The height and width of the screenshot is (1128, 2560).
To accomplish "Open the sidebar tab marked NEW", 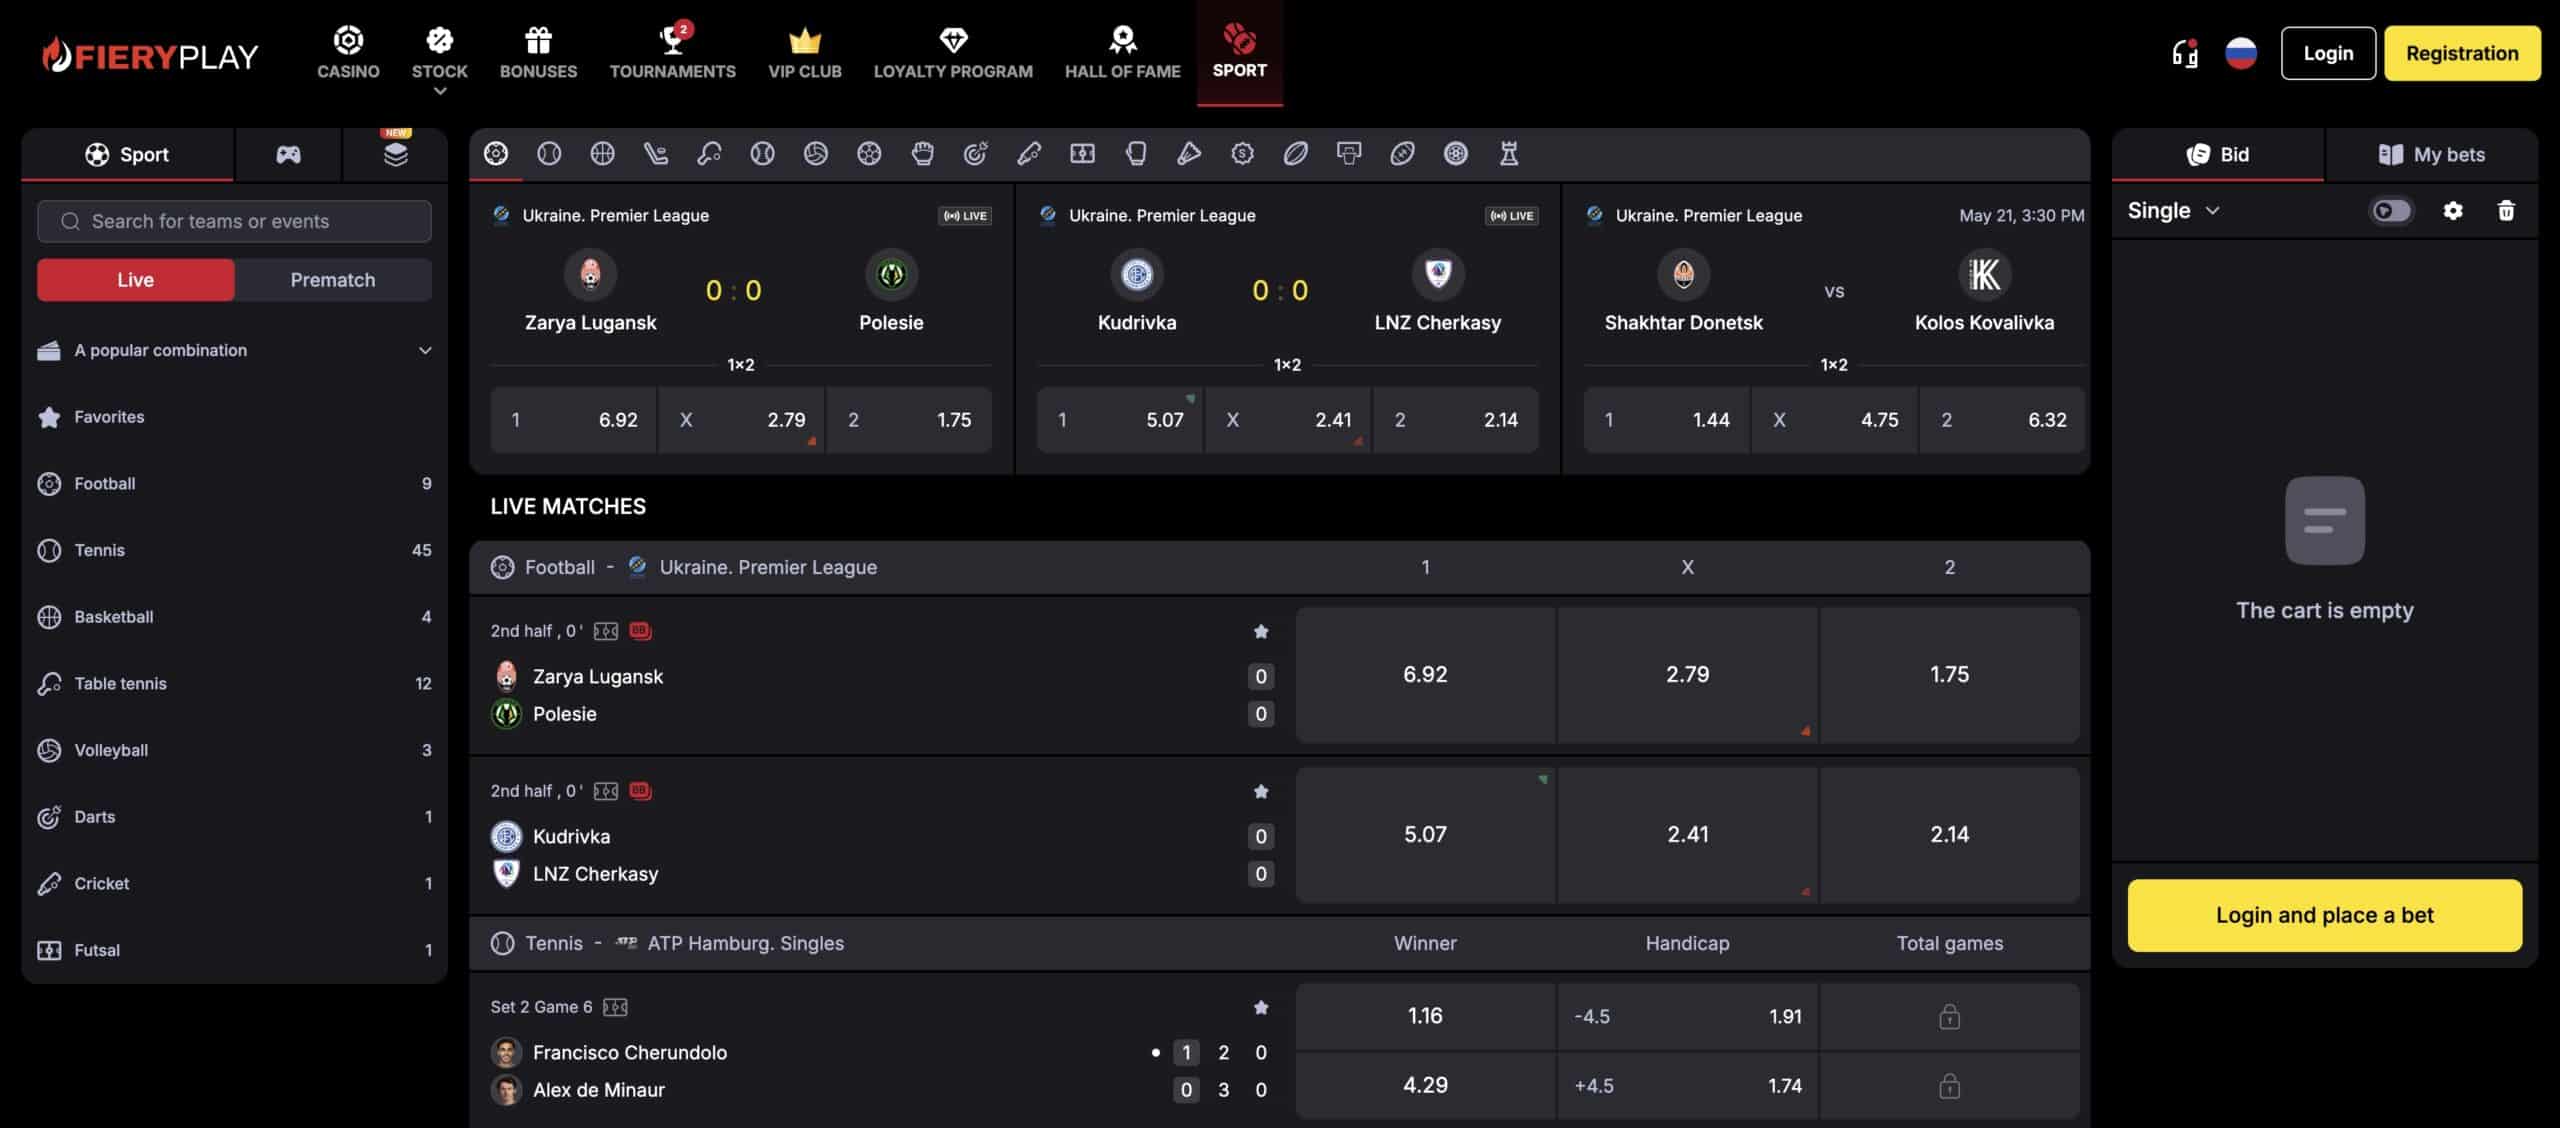I will pos(396,152).
